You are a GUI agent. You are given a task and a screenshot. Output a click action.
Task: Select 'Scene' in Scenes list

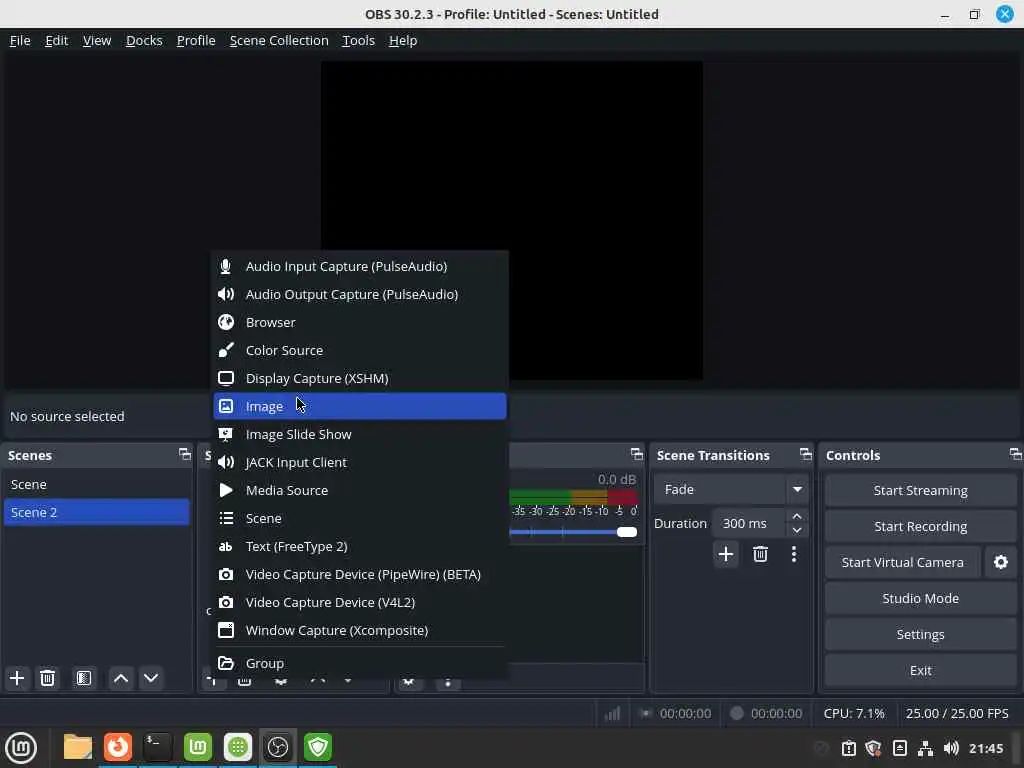pos(96,485)
